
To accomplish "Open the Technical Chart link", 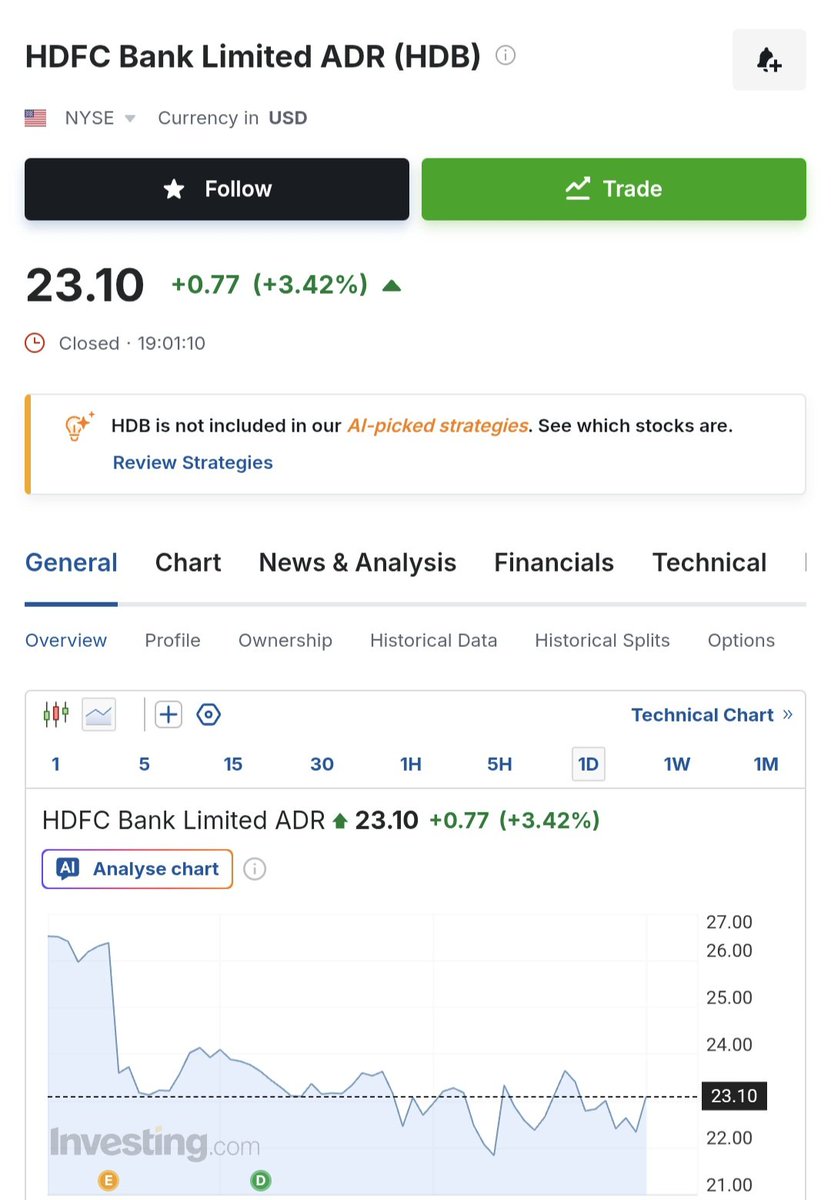I will click(712, 714).
